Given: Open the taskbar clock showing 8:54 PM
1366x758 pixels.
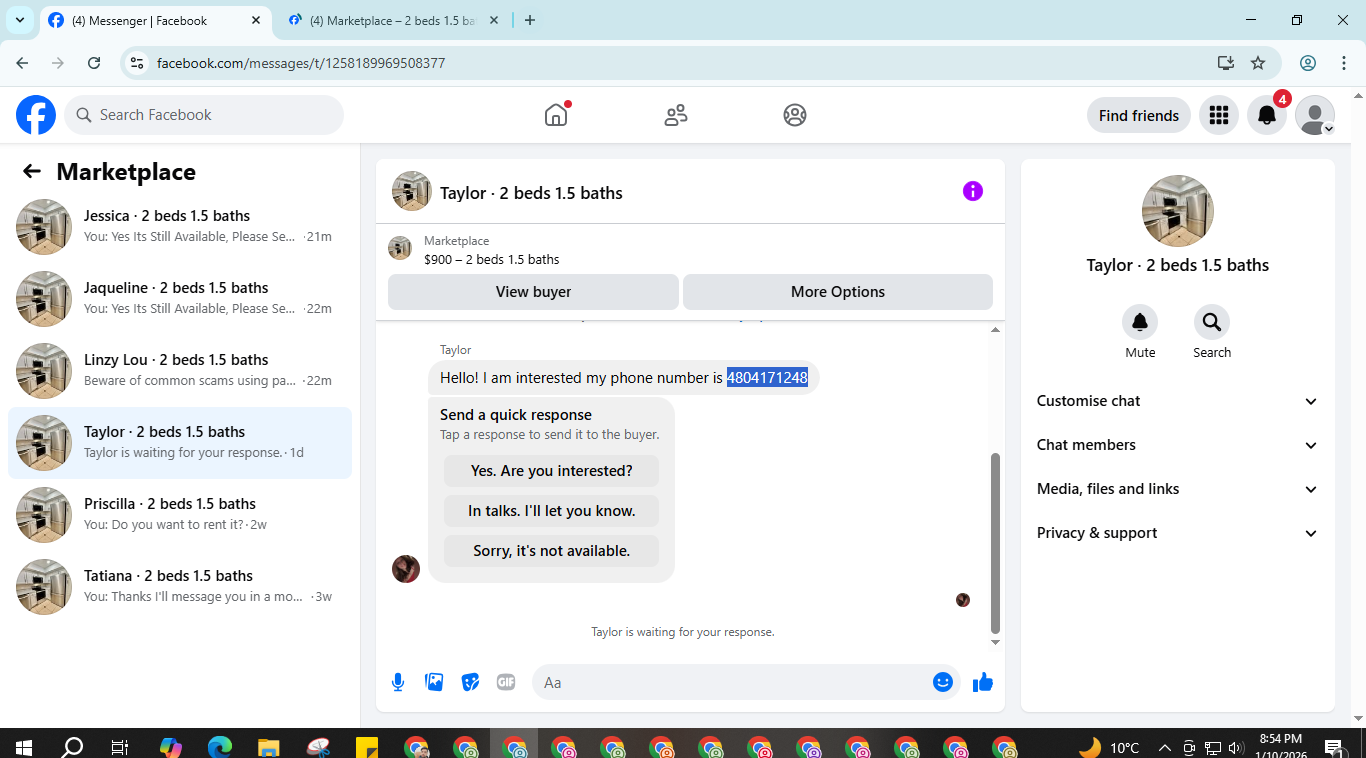Looking at the screenshot, I should (x=1281, y=745).
